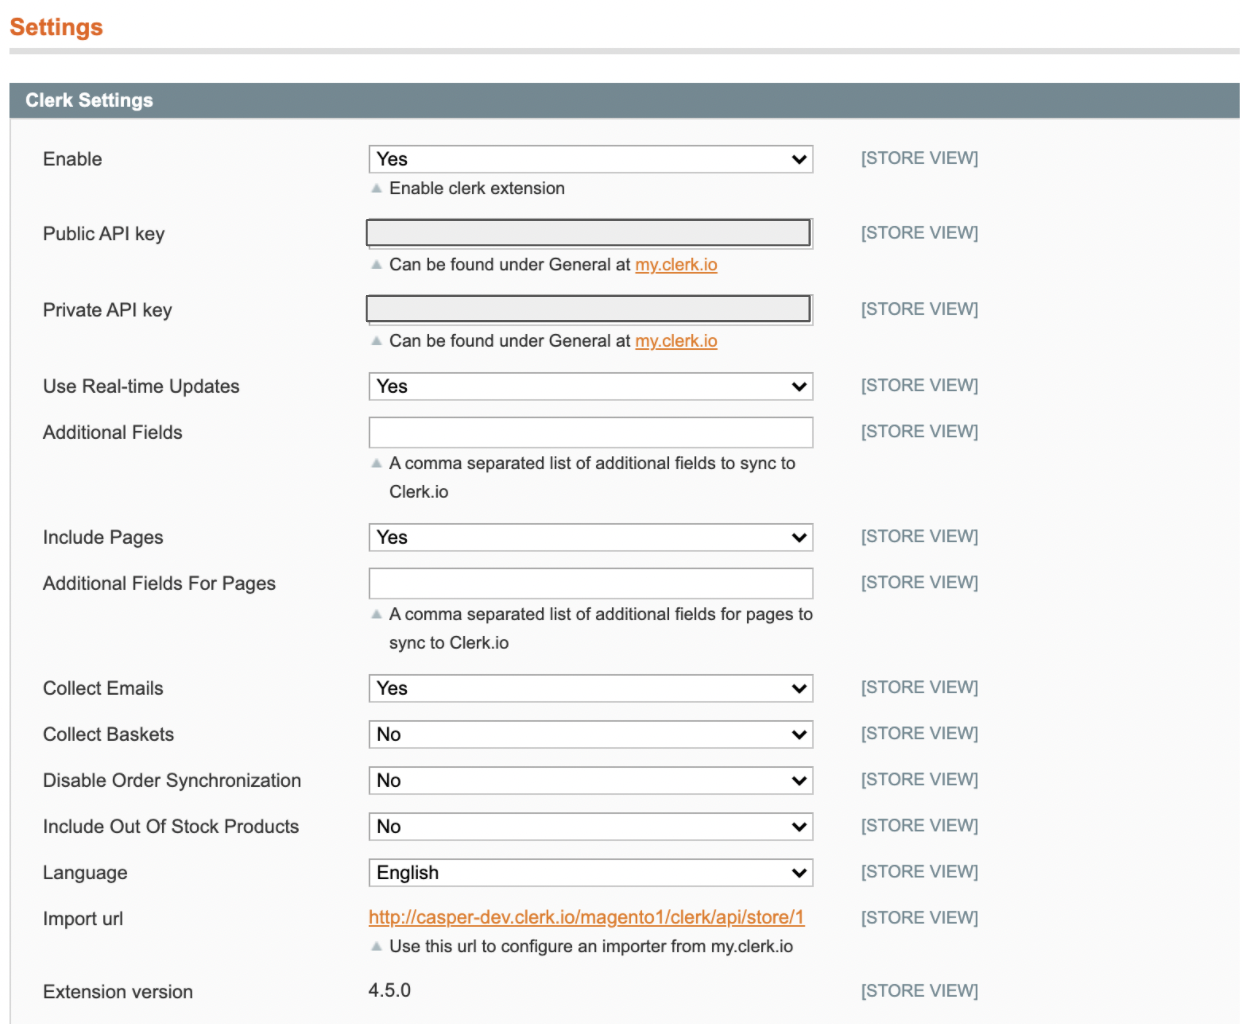This screenshot has width=1242, height=1024.
Task: Click the Private API key field
Action: (x=588, y=309)
